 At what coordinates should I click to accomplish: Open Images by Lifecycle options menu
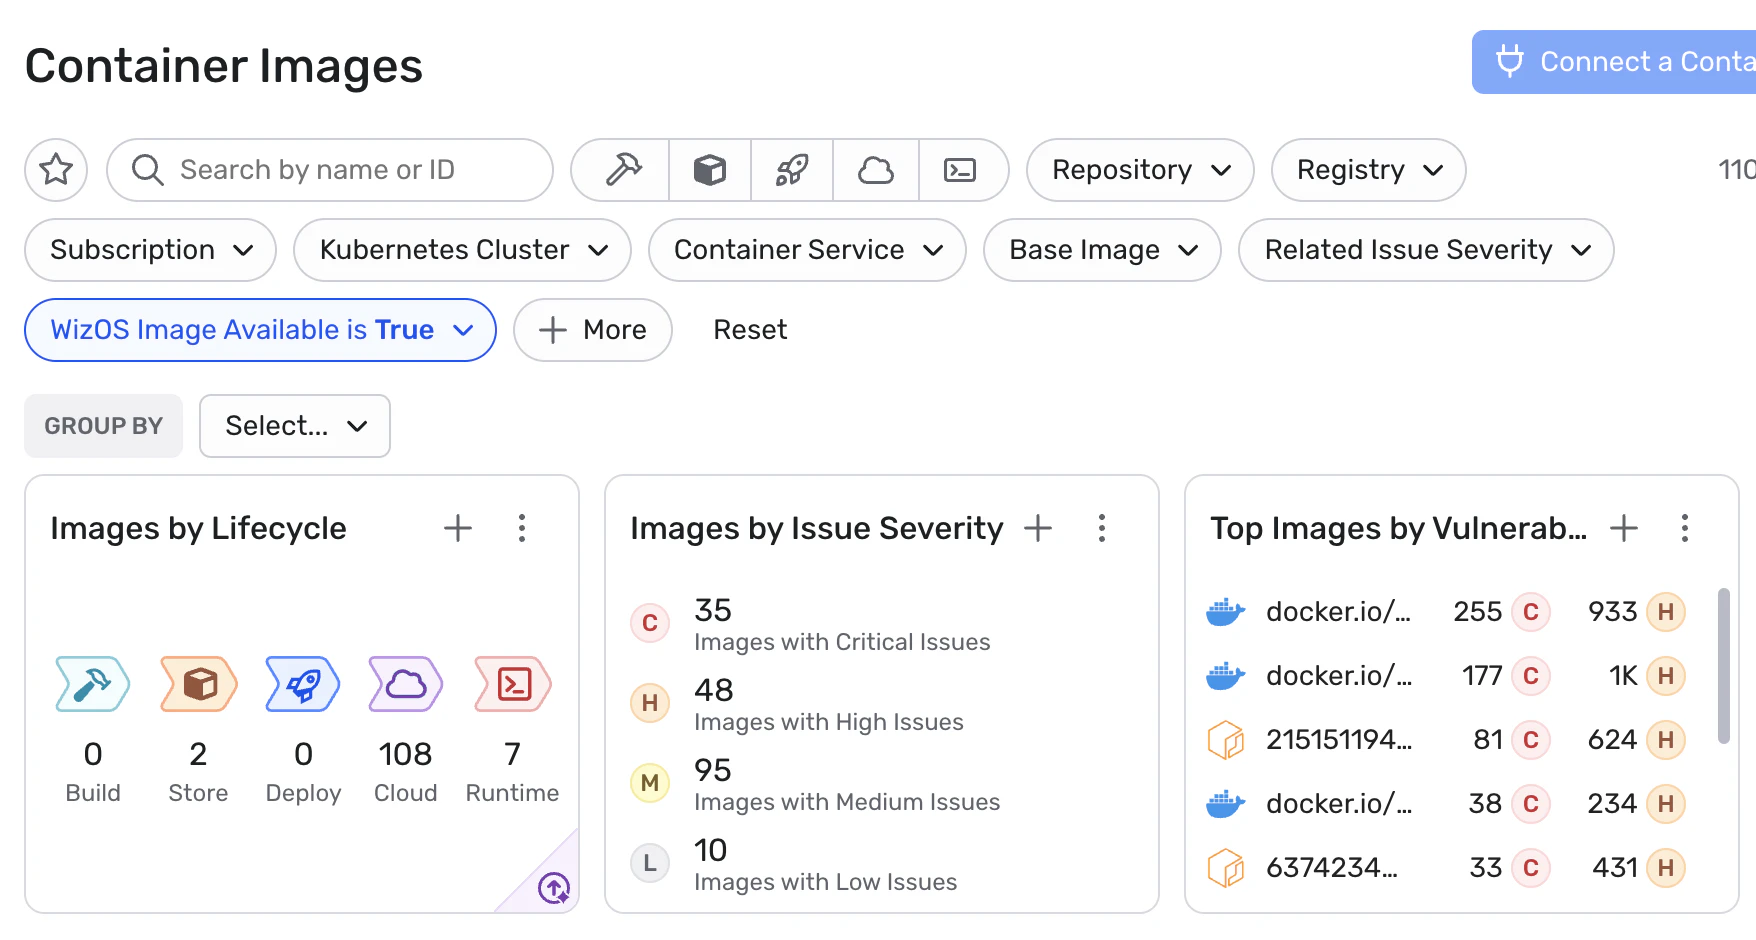pos(522,528)
